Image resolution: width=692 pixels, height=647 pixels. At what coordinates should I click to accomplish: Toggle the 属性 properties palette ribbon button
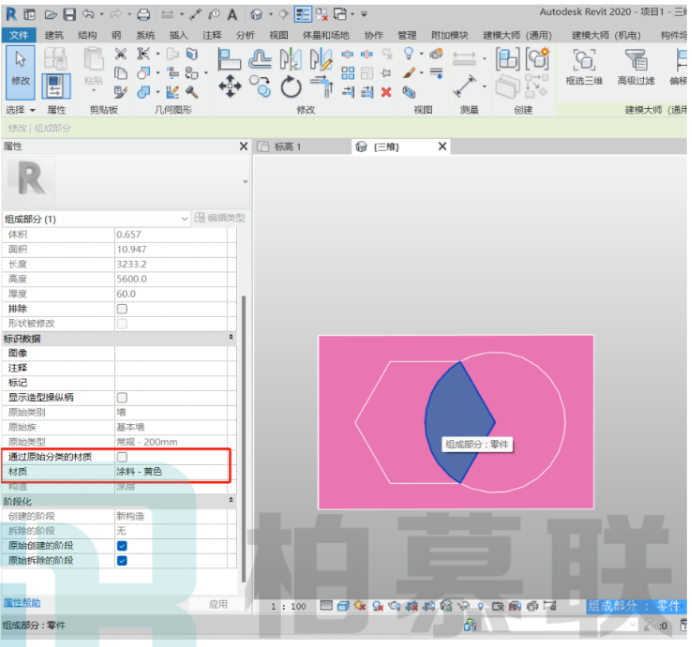point(56,86)
